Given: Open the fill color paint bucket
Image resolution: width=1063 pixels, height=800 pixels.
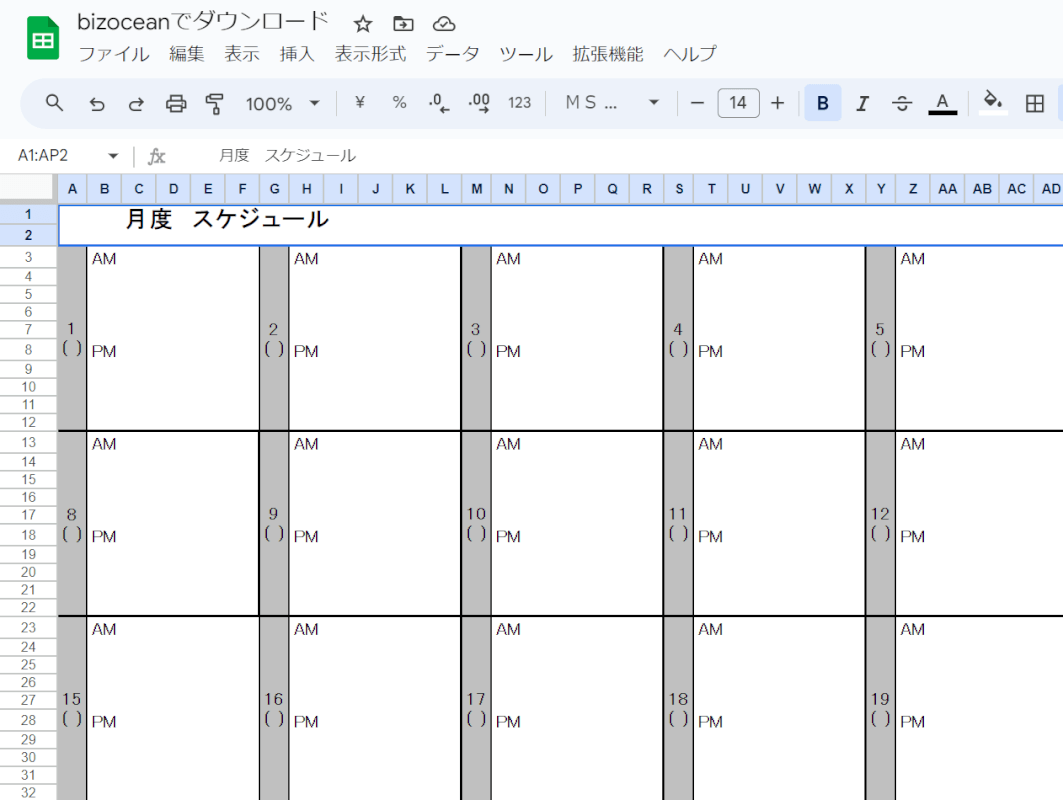Looking at the screenshot, I should tap(992, 101).
